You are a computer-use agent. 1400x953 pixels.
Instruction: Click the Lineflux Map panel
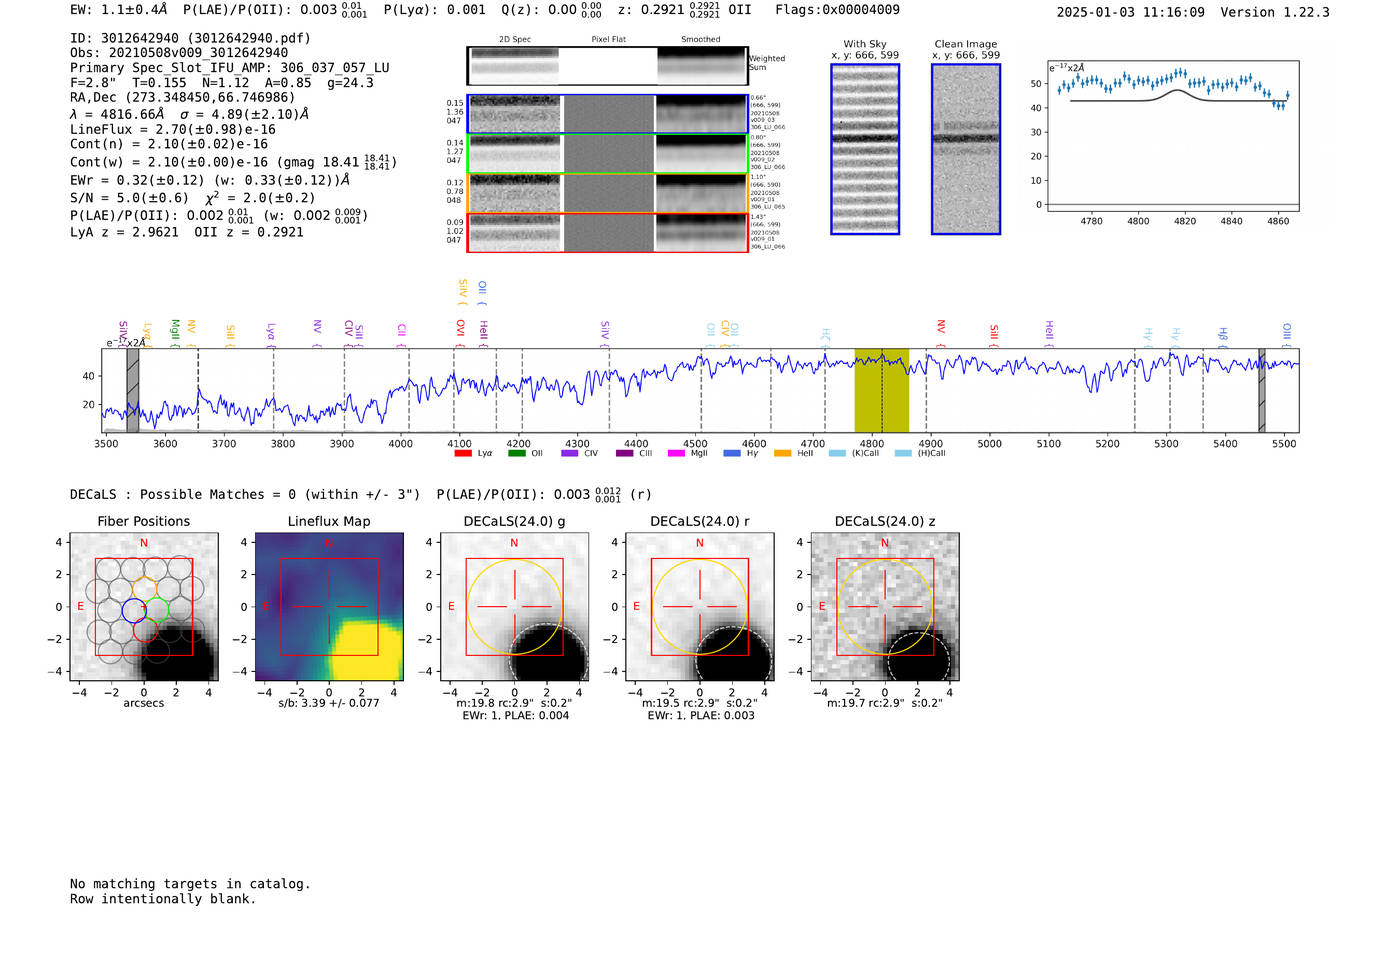tap(329, 607)
